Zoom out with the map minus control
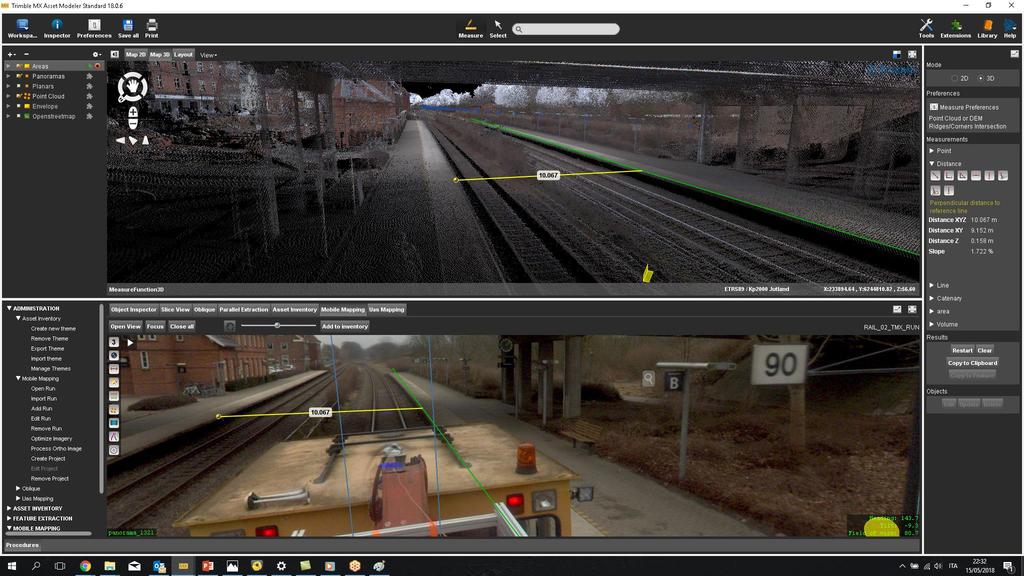The image size is (1024, 576). click(x=133, y=123)
